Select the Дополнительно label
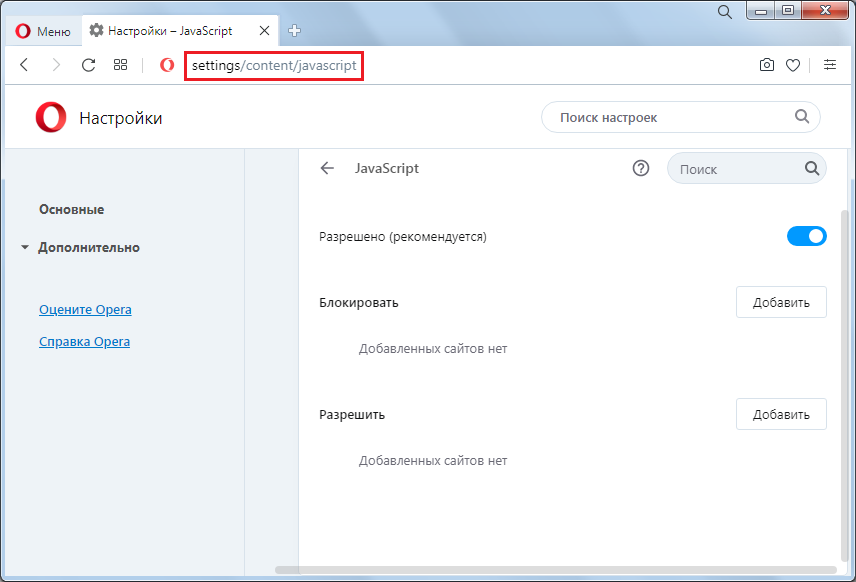Screen dimensions: 856x582 pyautogui.click(x=89, y=248)
